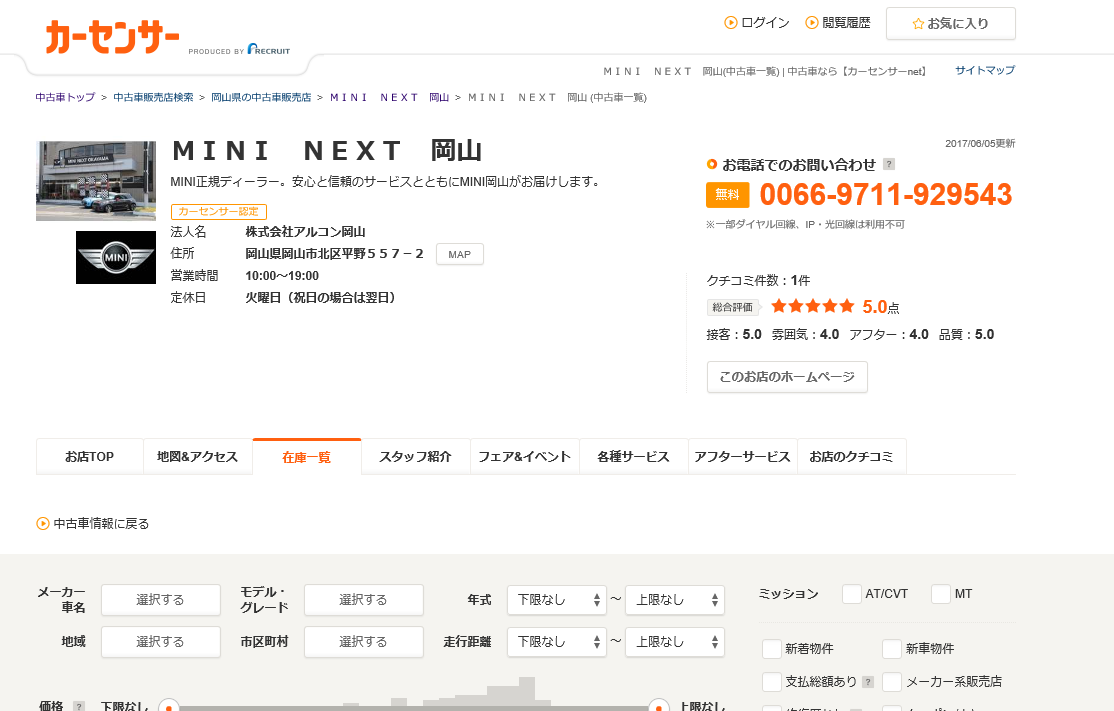Image resolution: width=1114 pixels, height=711 pixels.
Task: Click the 中古車トップ breadcrumb link
Action: [x=65, y=97]
